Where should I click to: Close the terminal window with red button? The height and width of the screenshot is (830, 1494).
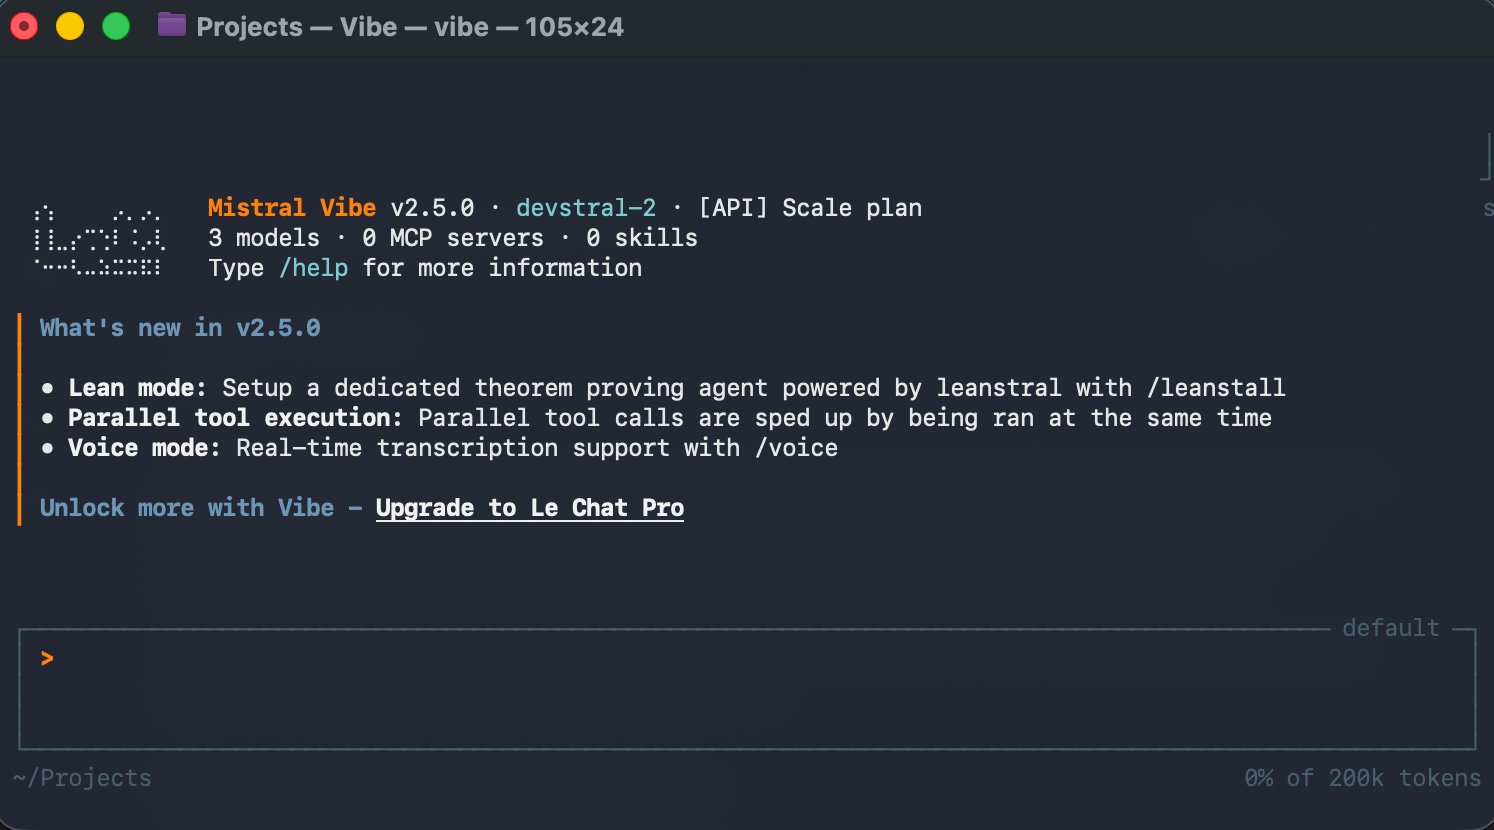pos(24,26)
